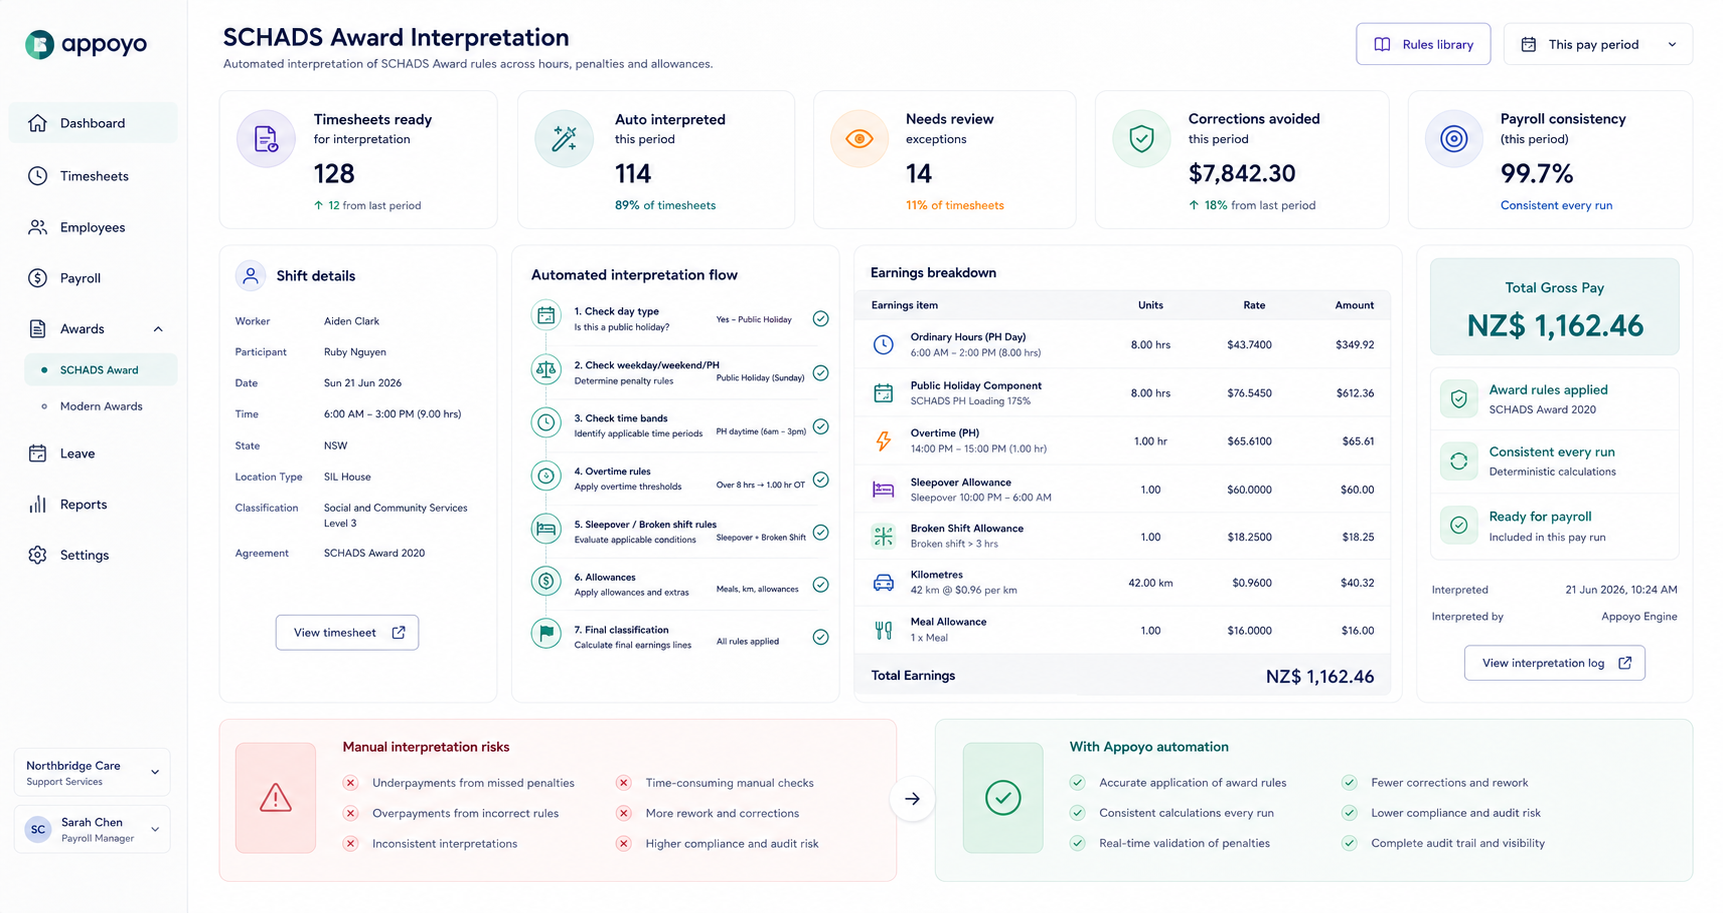
Task: Click the check beside Complete audit trail and visibility
Action: click(x=1349, y=843)
